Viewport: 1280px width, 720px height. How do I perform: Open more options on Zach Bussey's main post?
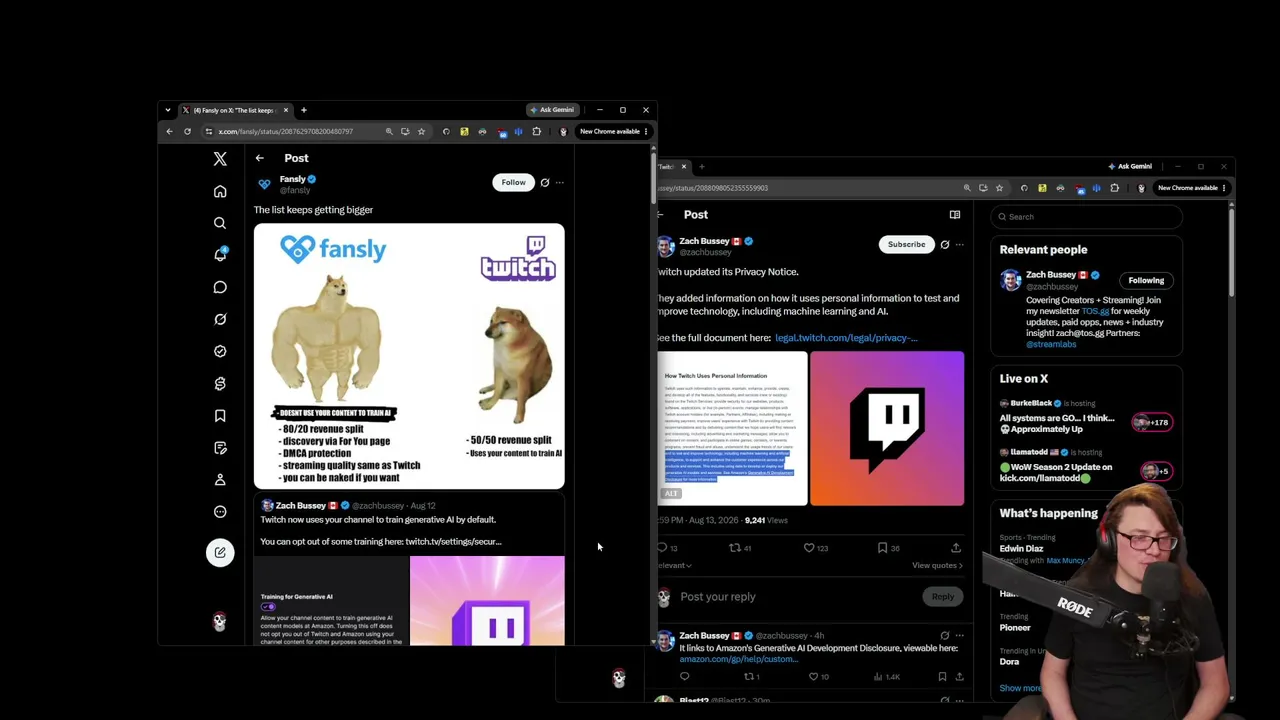point(959,244)
